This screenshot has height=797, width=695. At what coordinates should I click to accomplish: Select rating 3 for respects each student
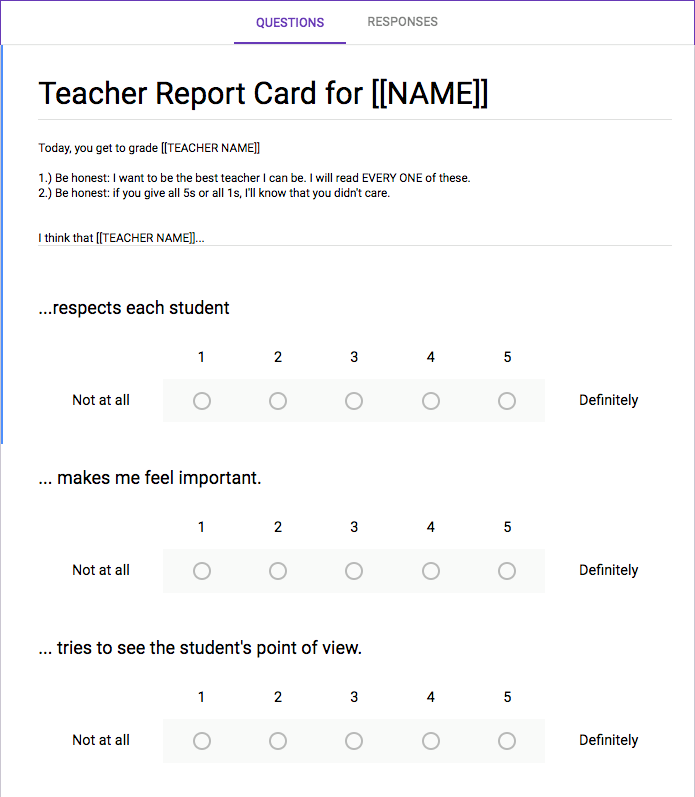(x=354, y=401)
